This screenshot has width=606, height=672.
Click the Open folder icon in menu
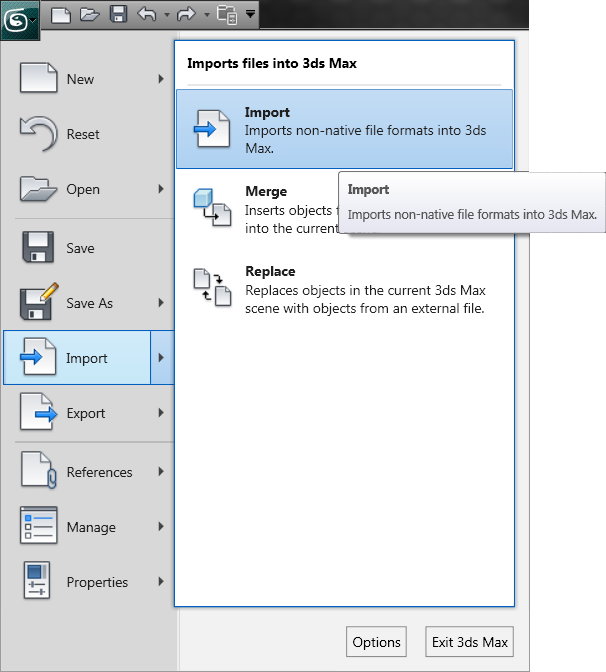pyautogui.click(x=39, y=189)
